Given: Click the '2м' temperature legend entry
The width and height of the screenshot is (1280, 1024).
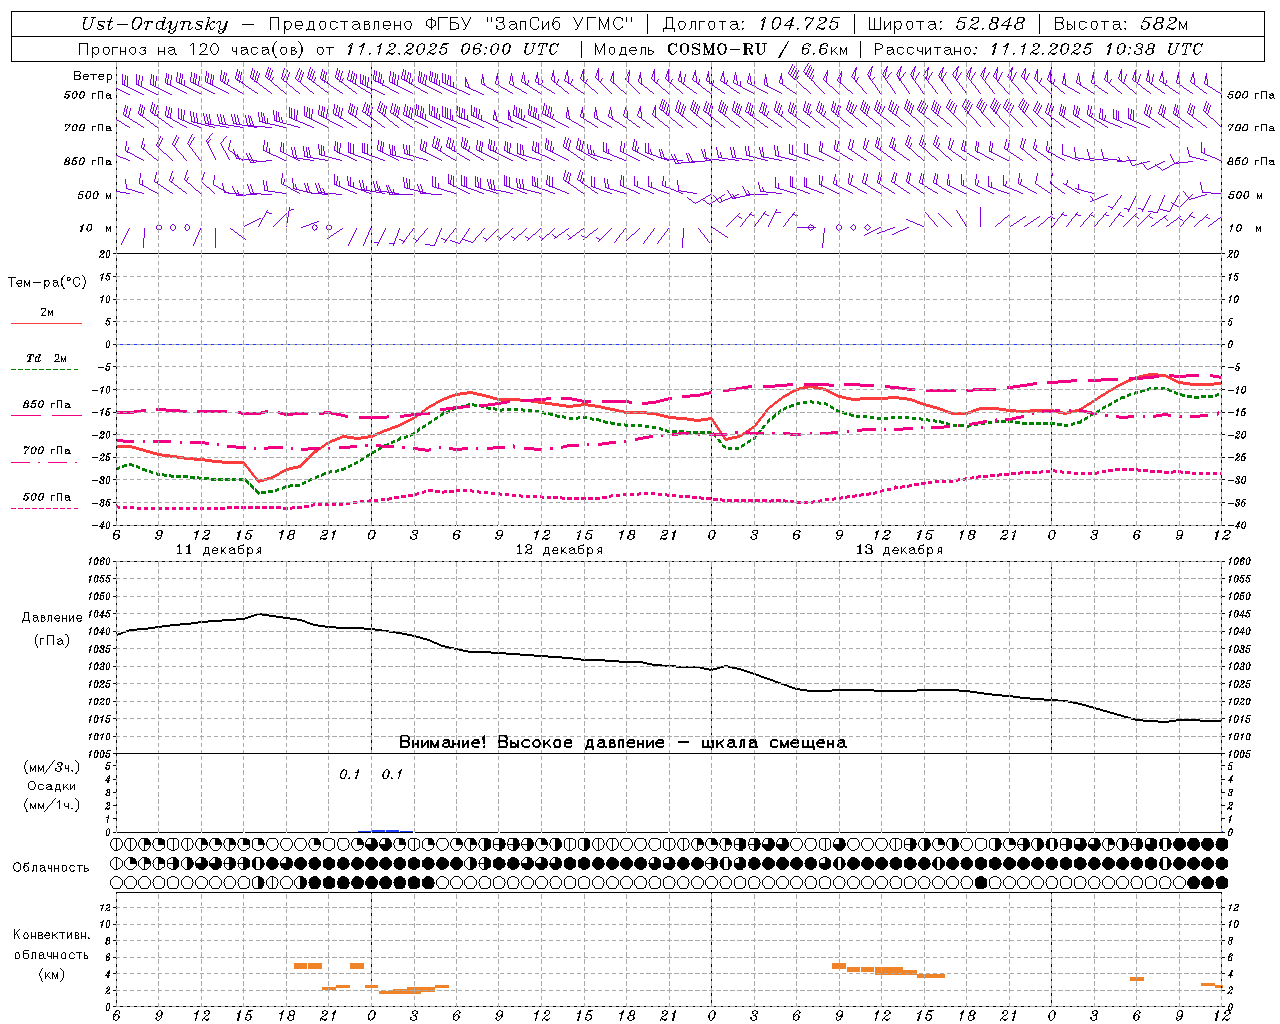Looking at the screenshot, I should [x=47, y=312].
